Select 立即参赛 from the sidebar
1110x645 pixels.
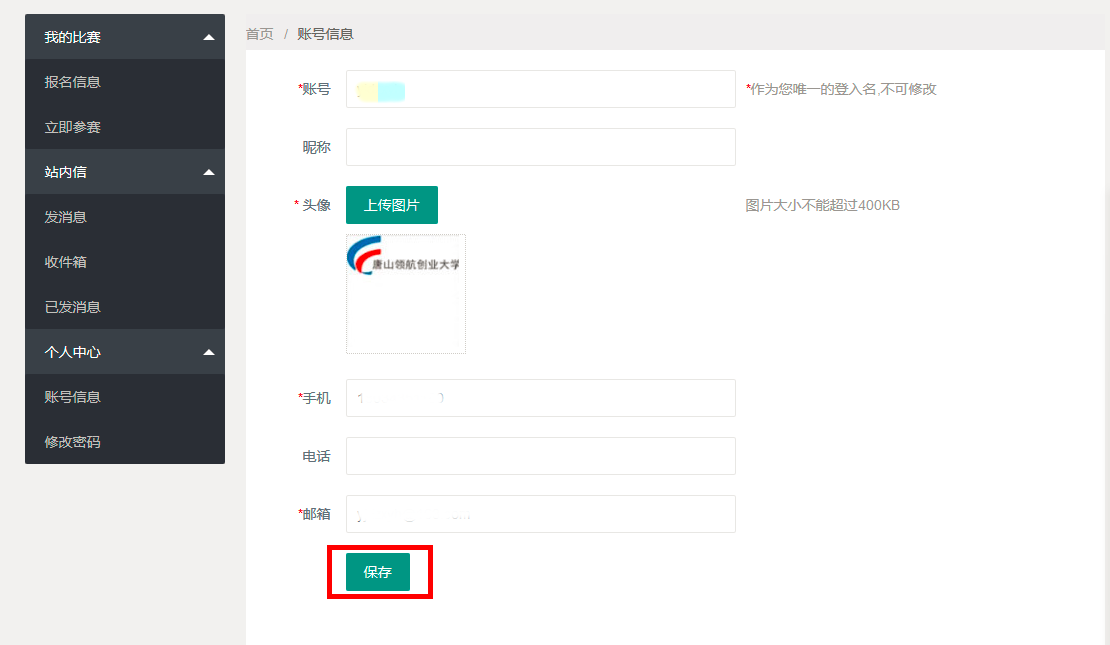[73, 127]
